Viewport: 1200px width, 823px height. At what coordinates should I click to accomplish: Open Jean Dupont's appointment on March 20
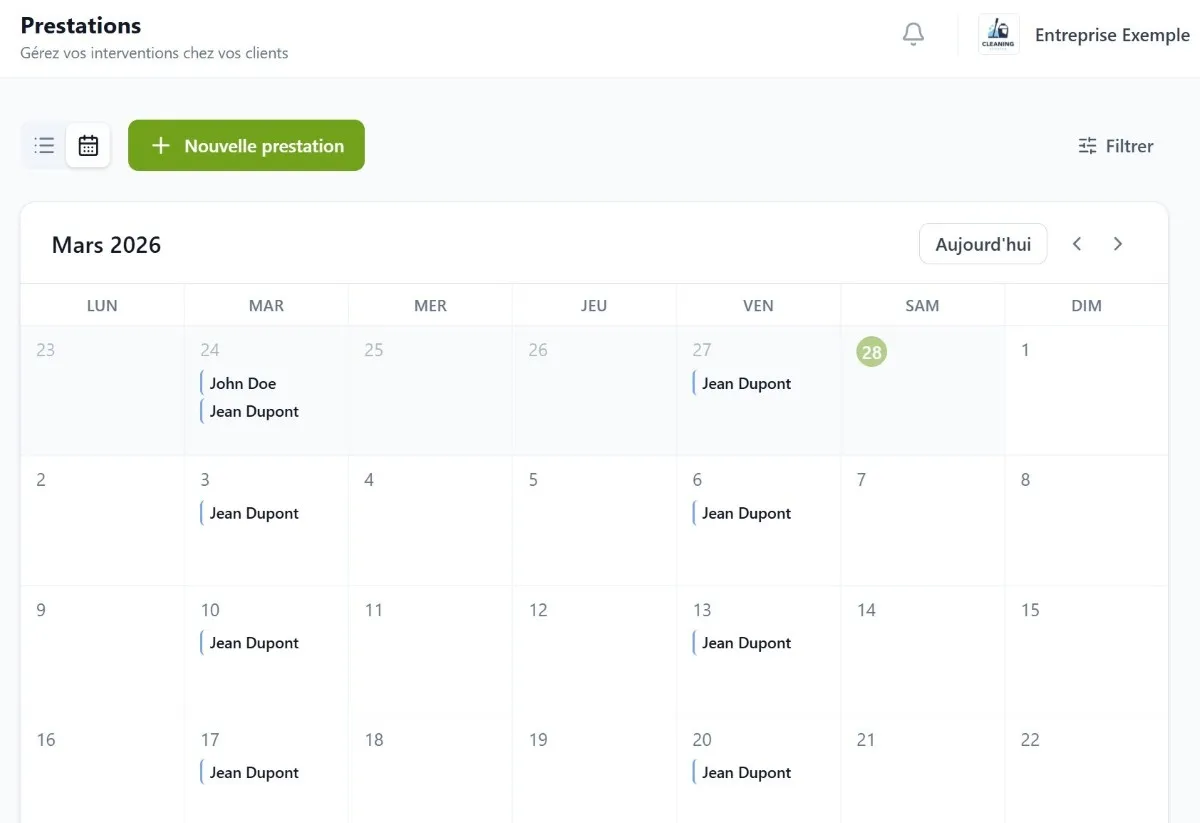746,772
